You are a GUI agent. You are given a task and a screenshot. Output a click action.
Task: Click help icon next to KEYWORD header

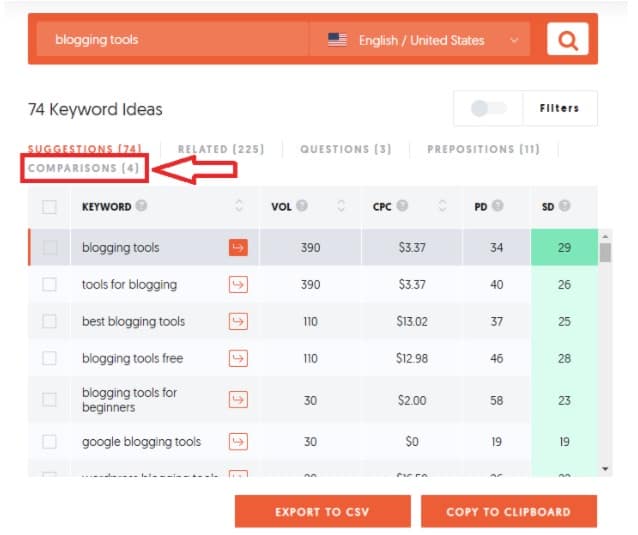pos(141,206)
